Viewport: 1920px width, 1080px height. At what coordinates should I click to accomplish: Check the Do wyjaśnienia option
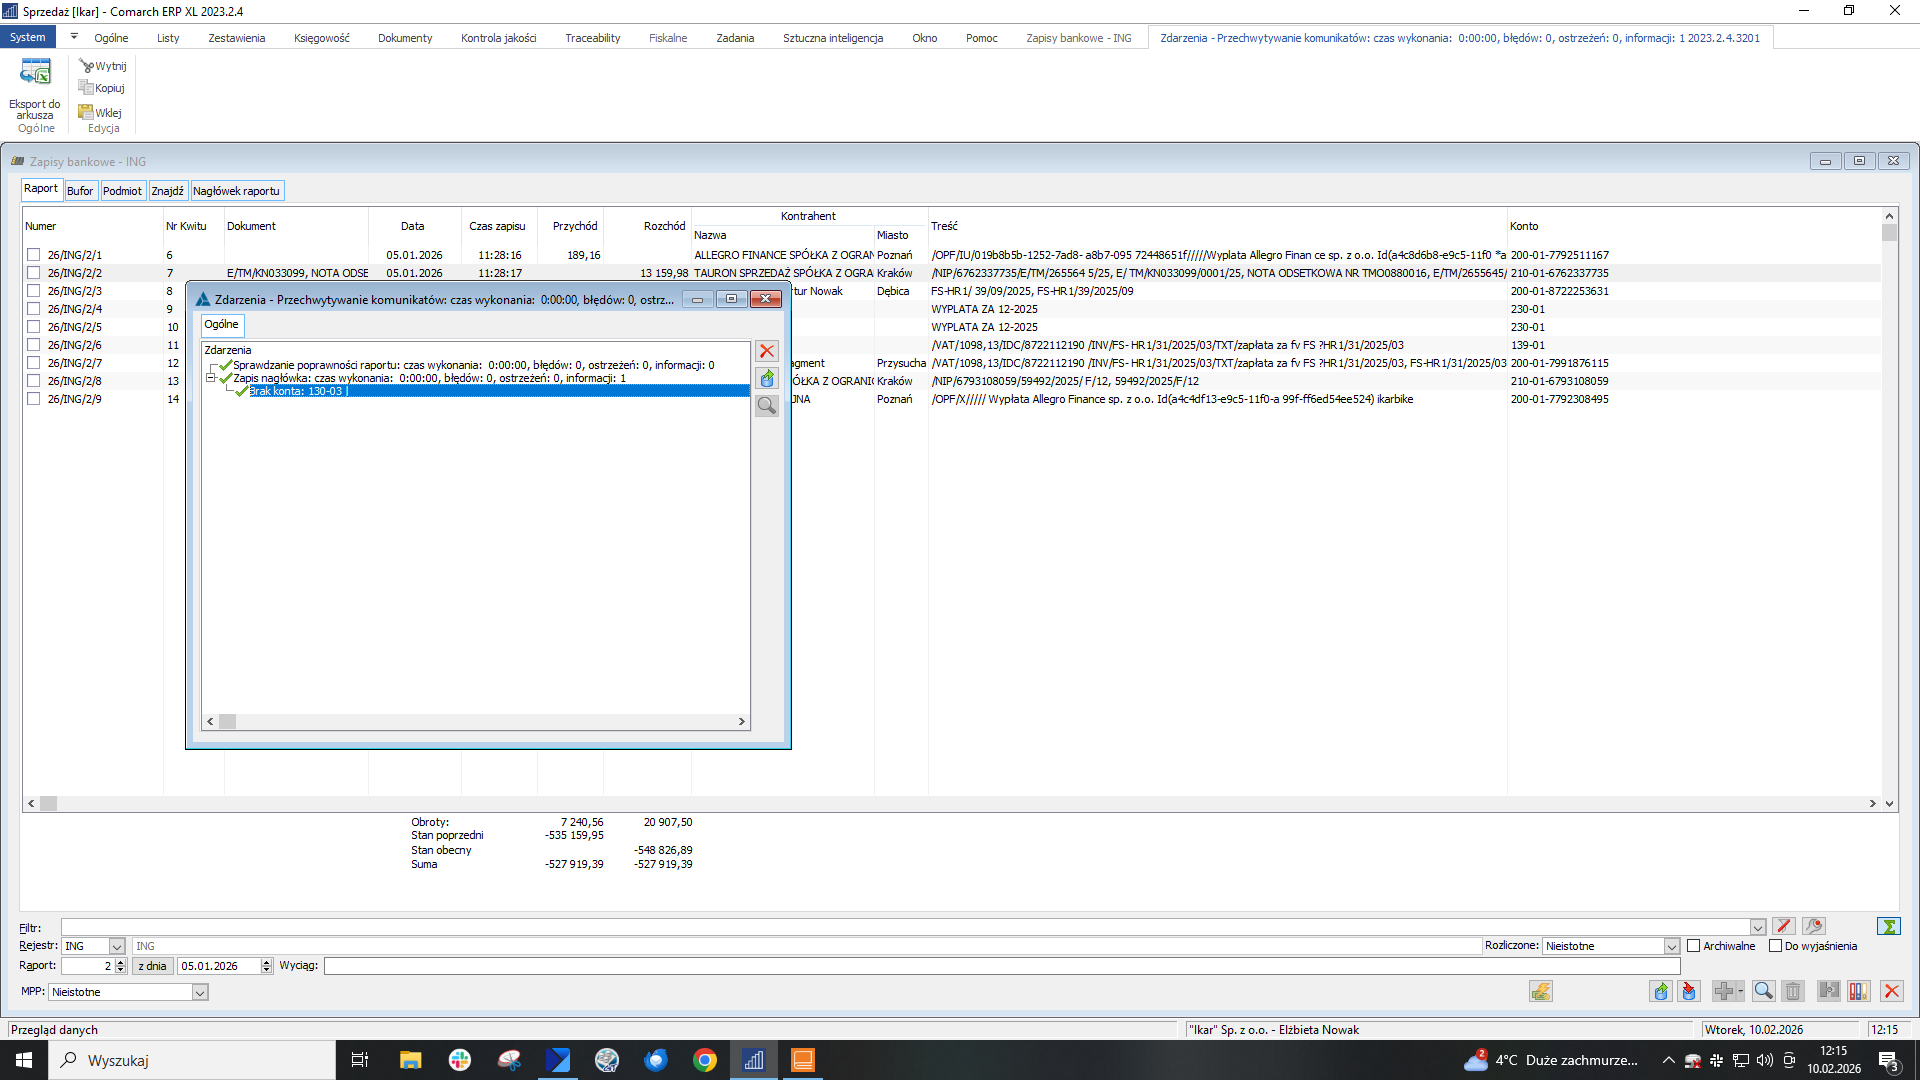[x=1775, y=946]
